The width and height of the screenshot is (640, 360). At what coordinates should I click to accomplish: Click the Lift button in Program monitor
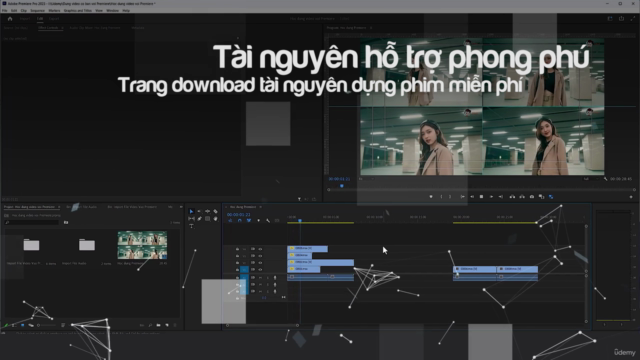coord(512,197)
